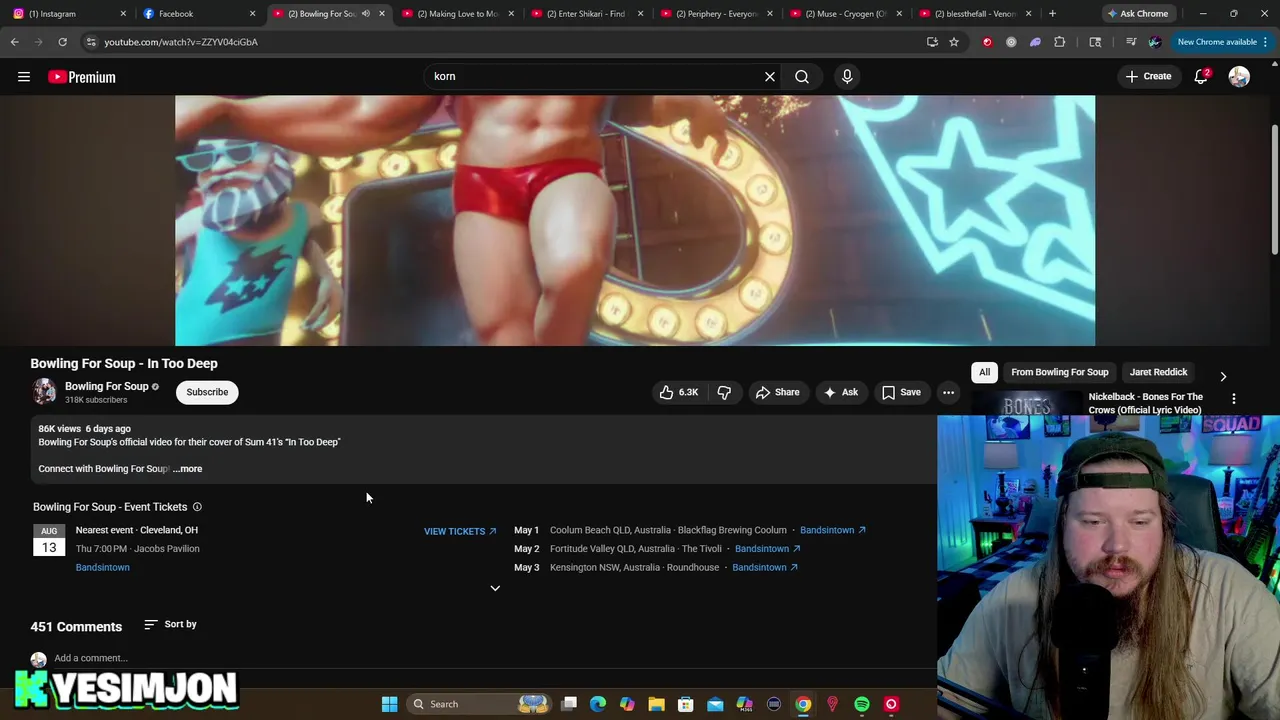Open Spotify from taskbar

coord(862,704)
